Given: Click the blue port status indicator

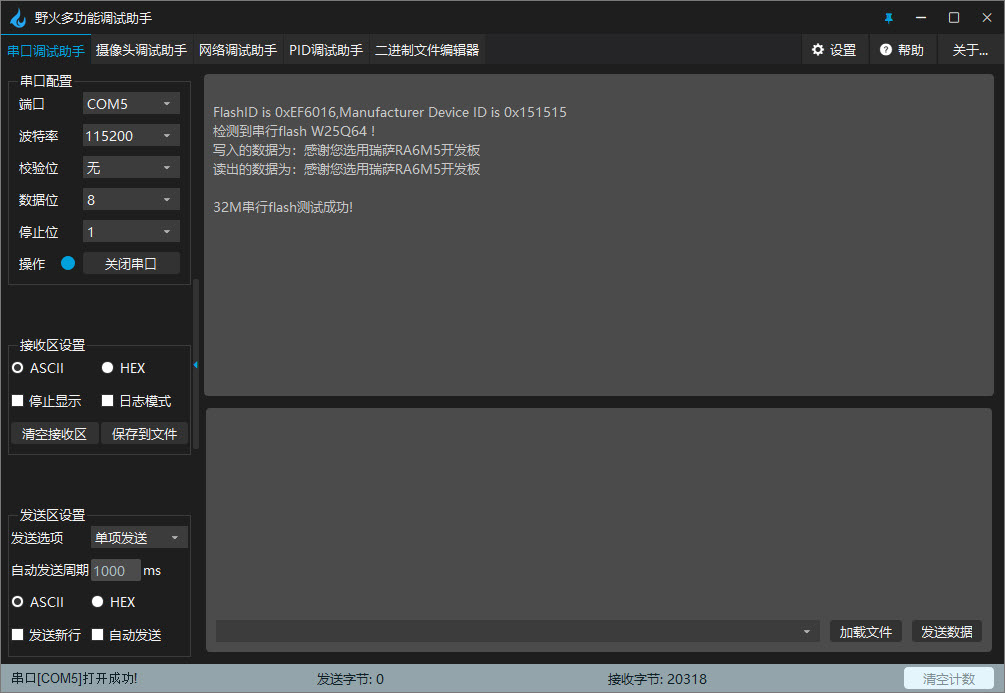Looking at the screenshot, I should (68, 264).
